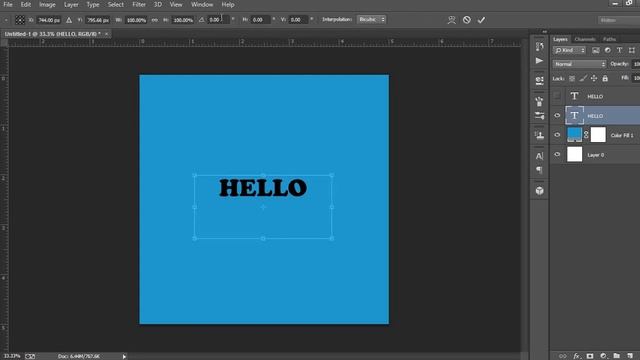Open the layer blend mode Normal dropdown

tap(580, 64)
